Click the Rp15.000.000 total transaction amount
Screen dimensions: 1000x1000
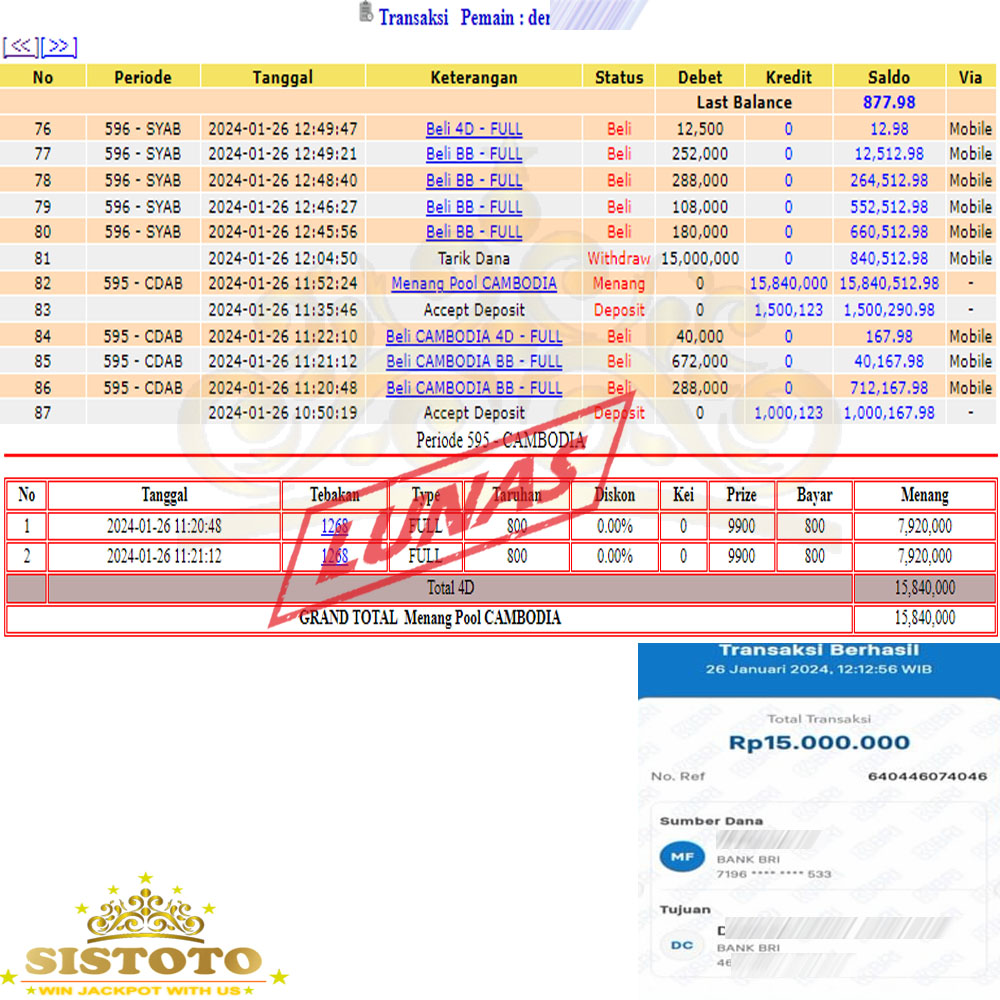coord(819,743)
